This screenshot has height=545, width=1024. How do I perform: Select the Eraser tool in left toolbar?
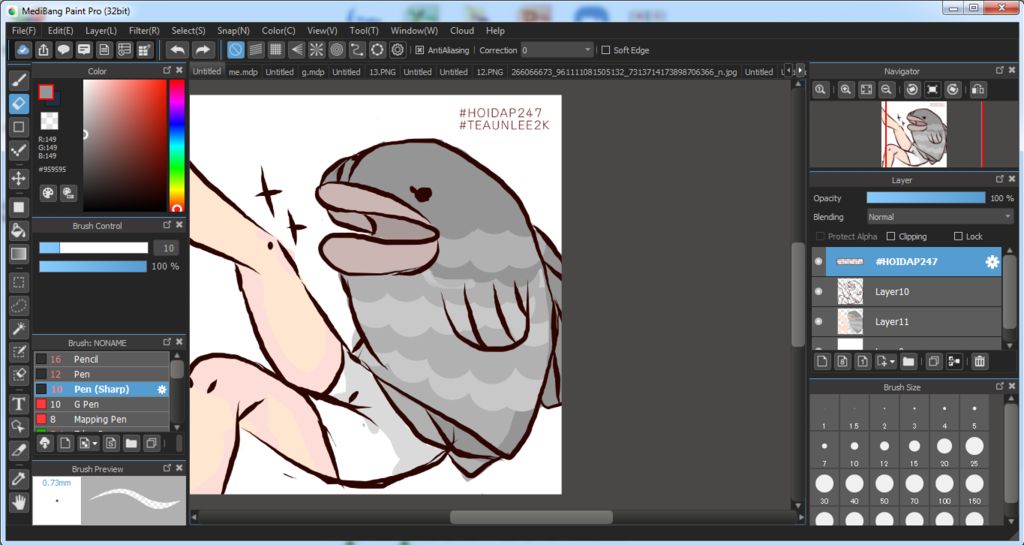[x=18, y=102]
